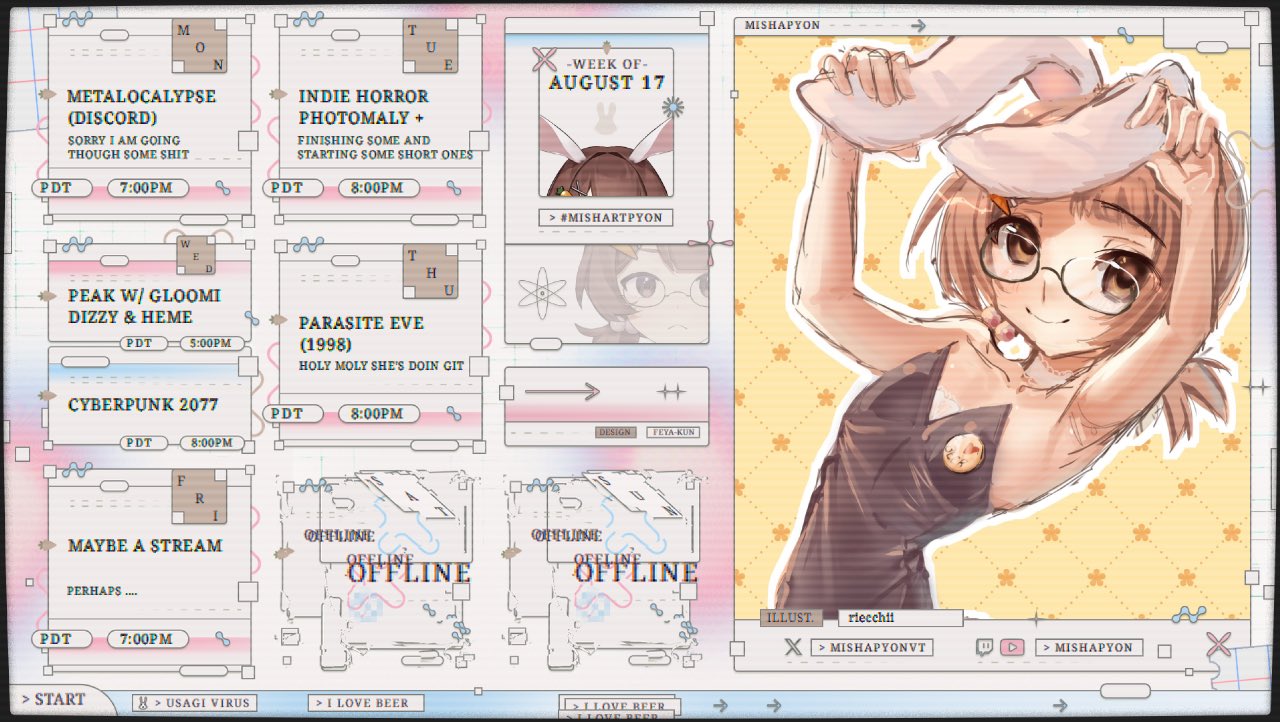Click the PARASITE EVE (1998) title
This screenshot has height=722, width=1280.
361,333
